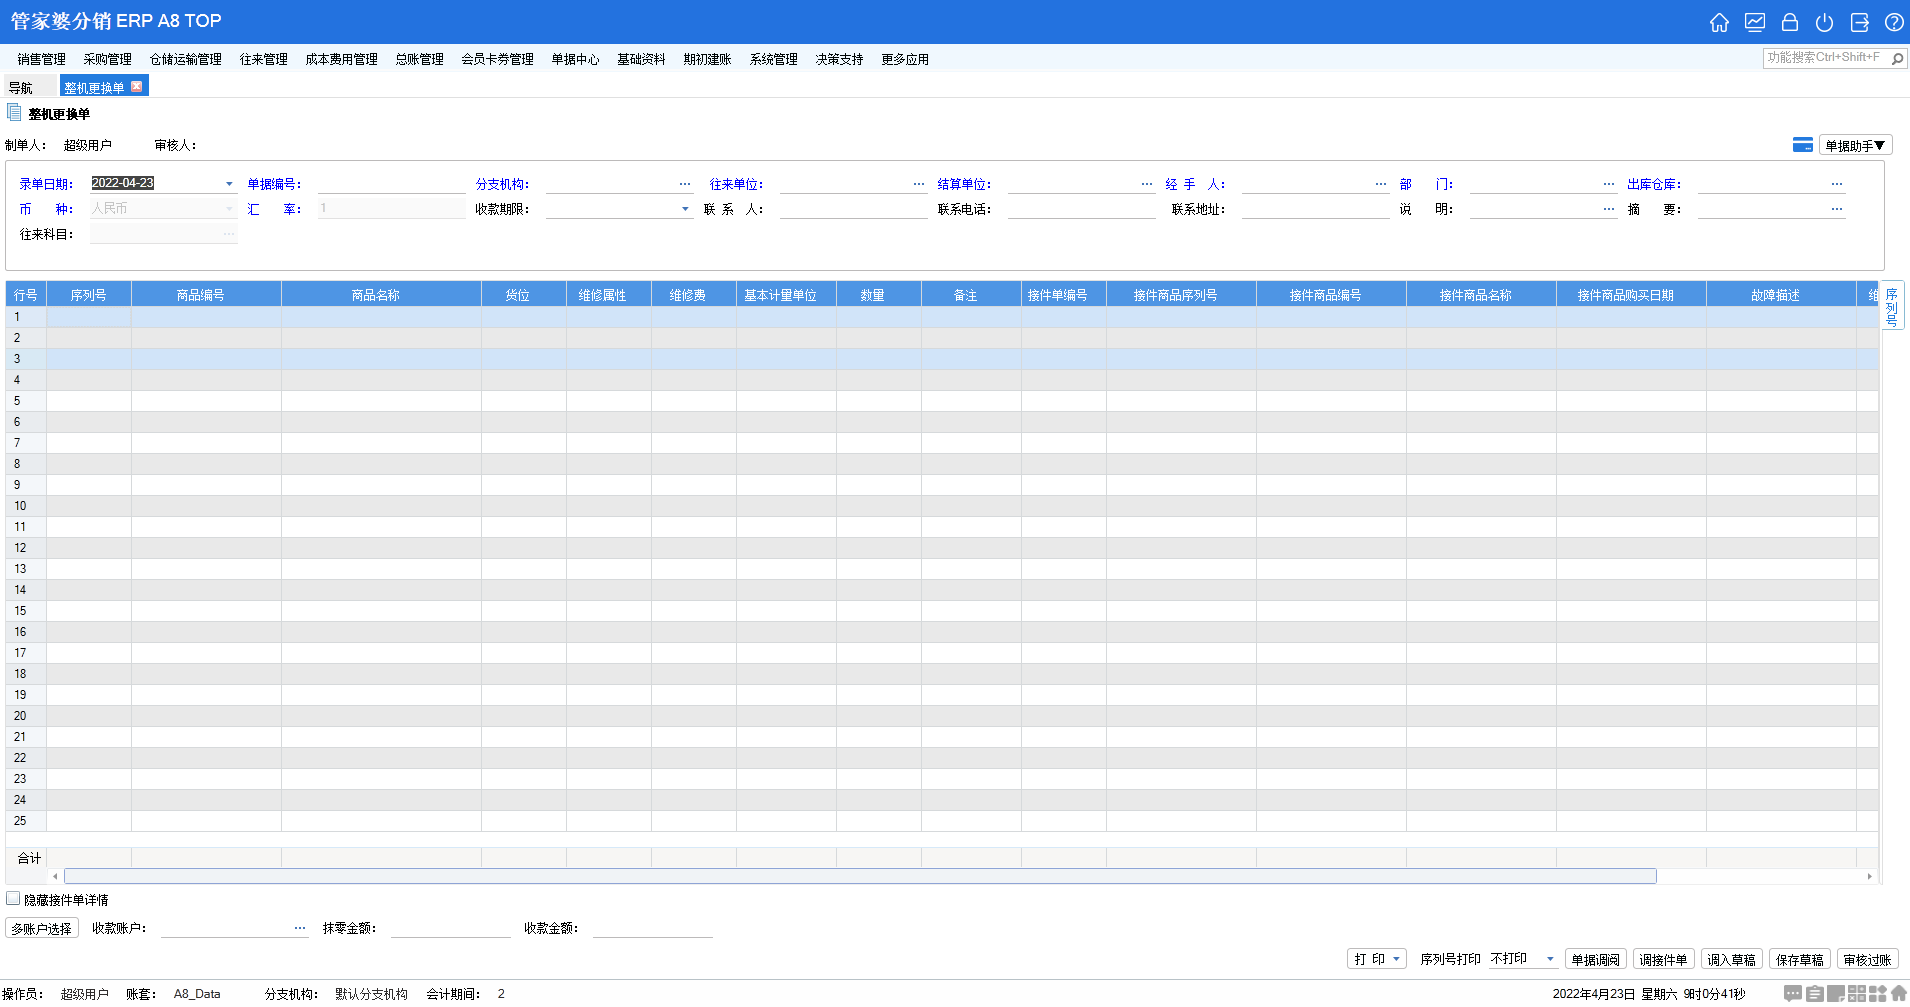The width and height of the screenshot is (1910, 1007).
Task: Click the power shutdown icon
Action: [1825, 22]
